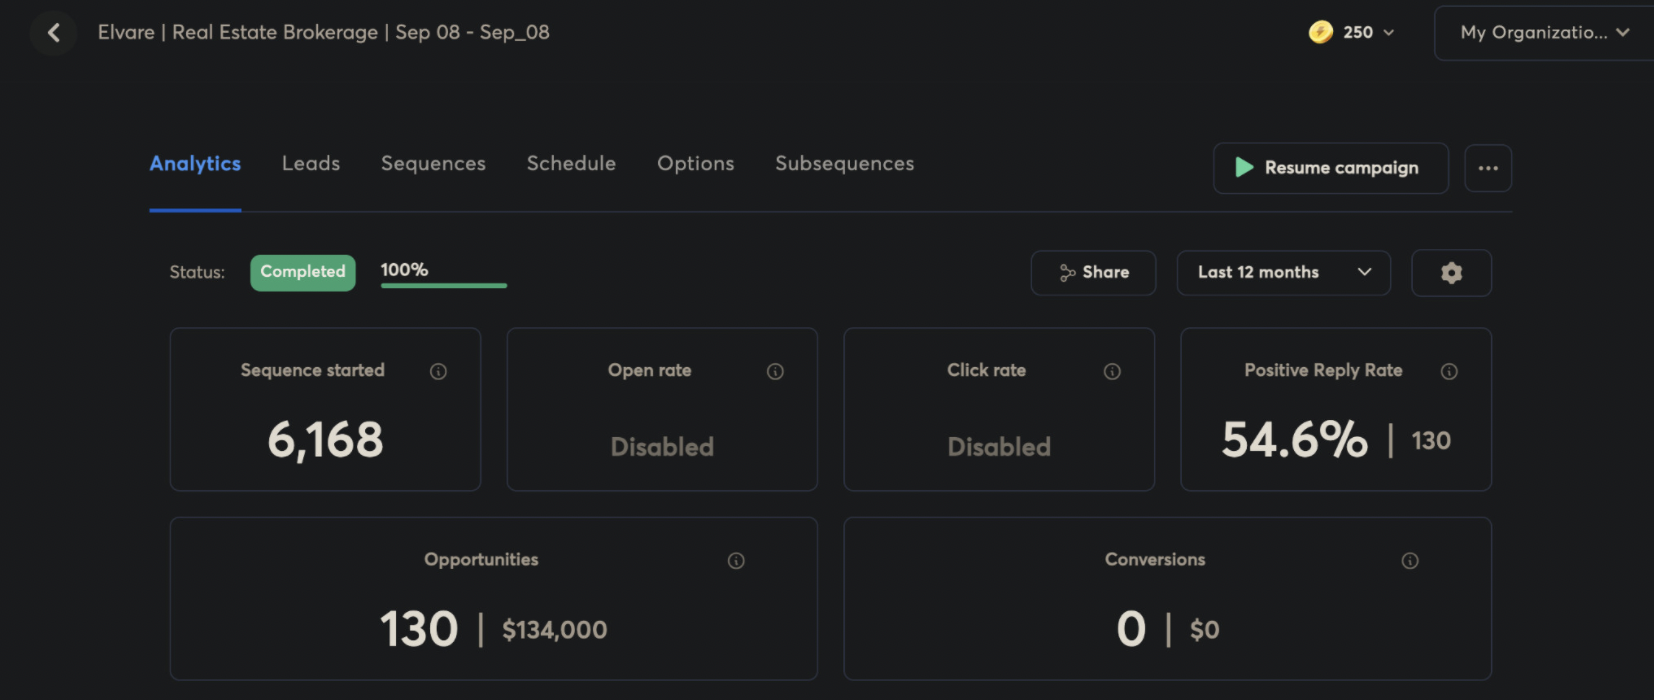Click the Resume campaign button

(x=1331, y=168)
